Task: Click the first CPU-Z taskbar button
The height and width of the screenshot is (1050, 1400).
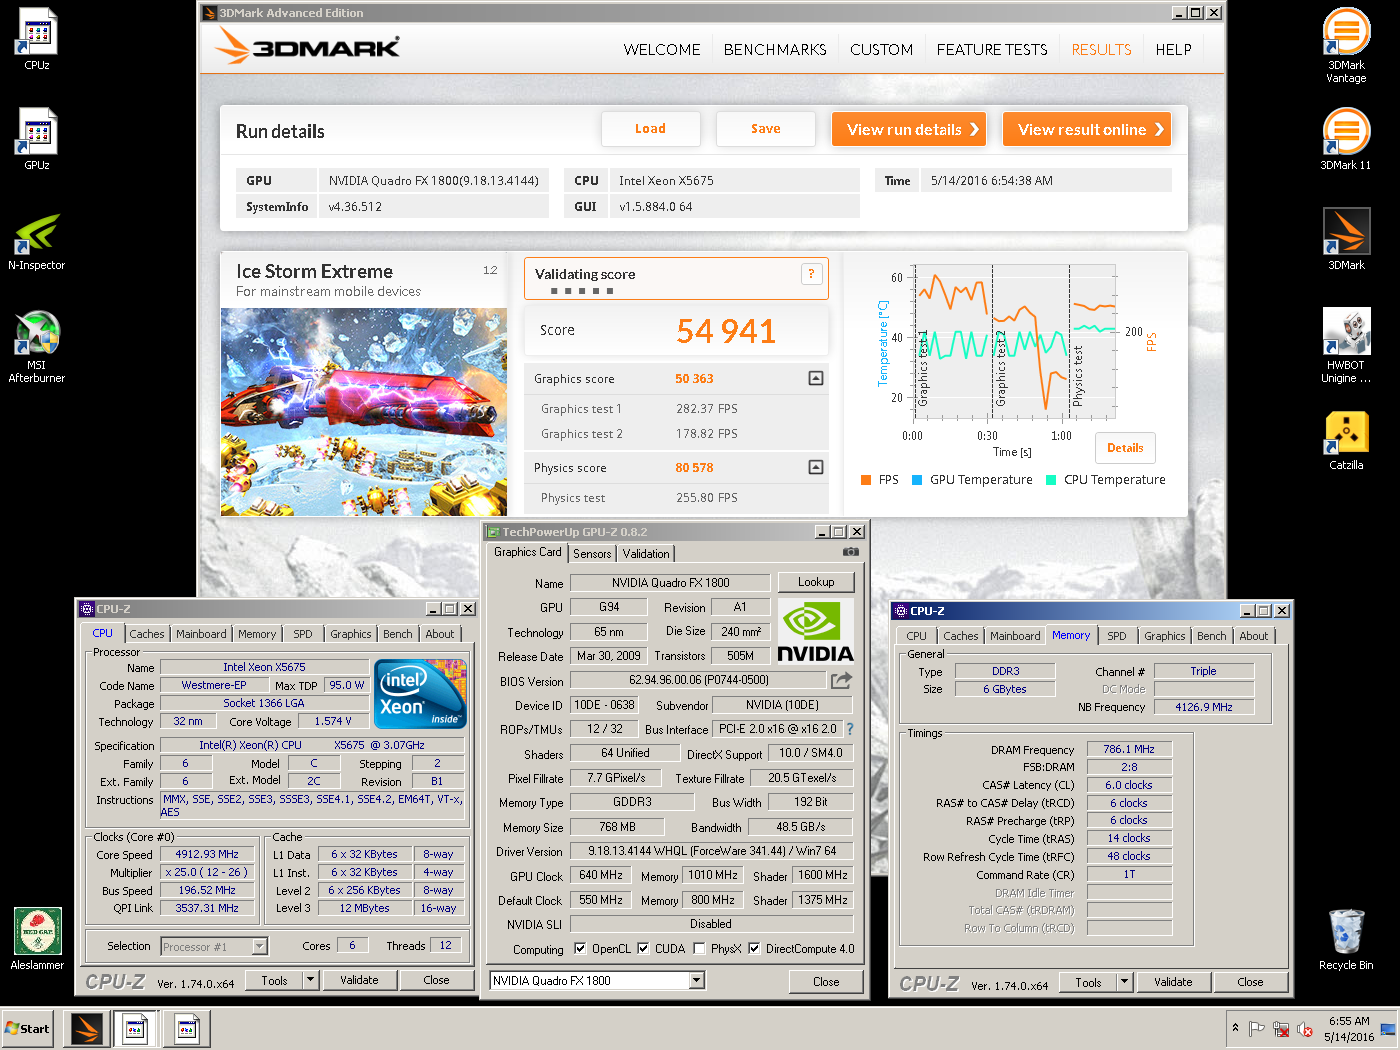Action: tap(136, 1029)
